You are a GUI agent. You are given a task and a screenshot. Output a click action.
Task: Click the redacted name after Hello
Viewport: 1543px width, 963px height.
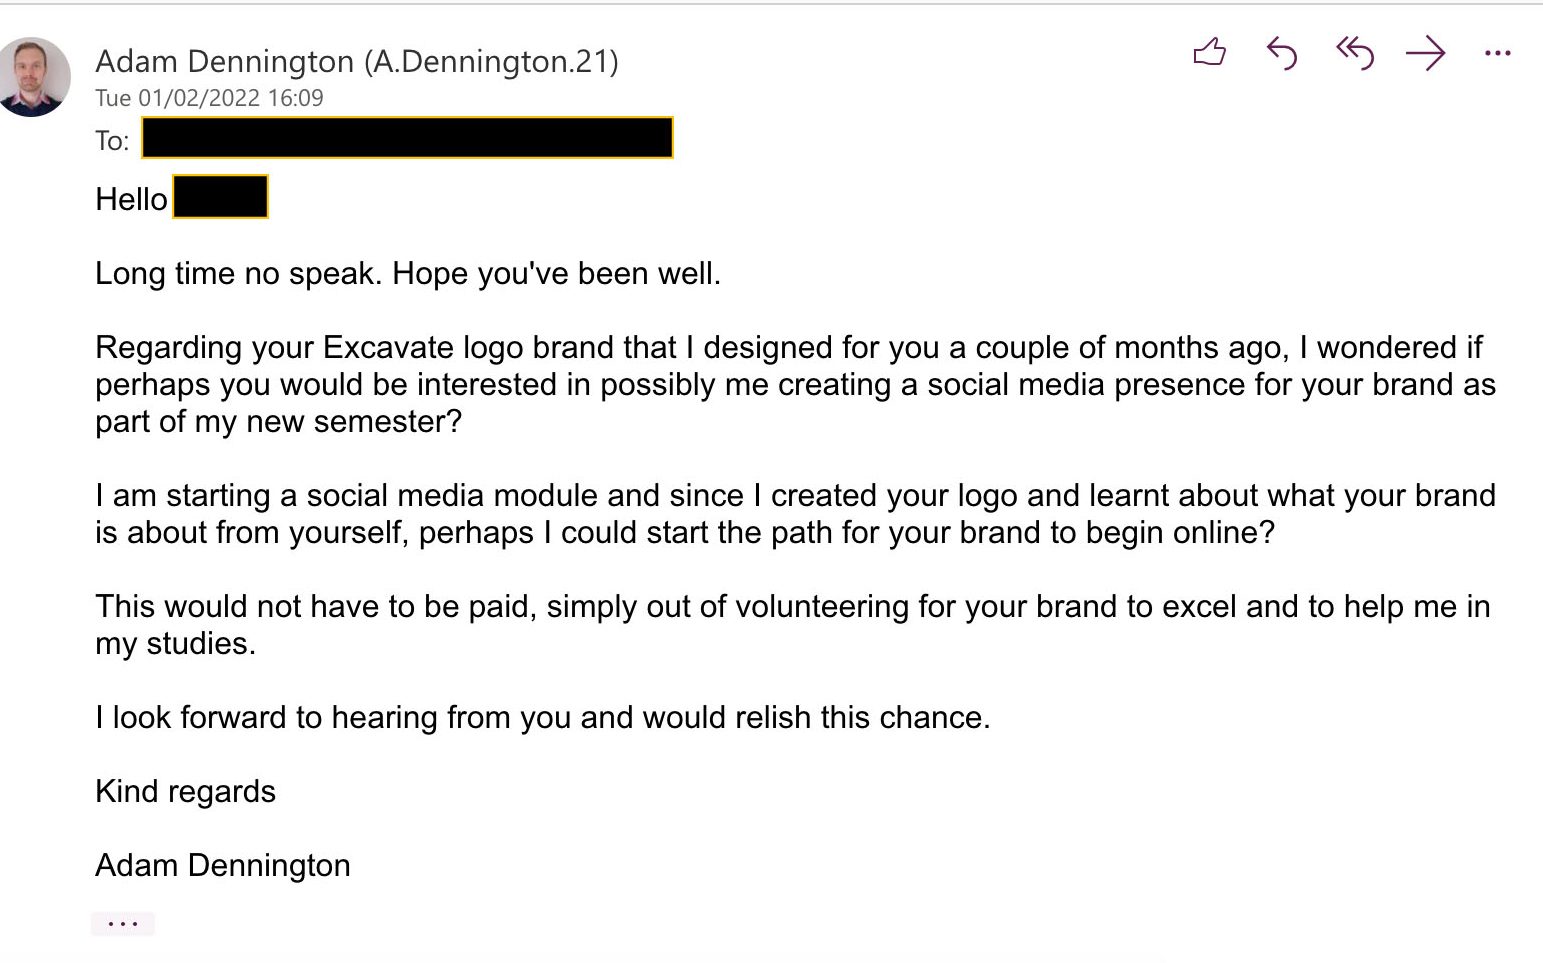point(220,197)
